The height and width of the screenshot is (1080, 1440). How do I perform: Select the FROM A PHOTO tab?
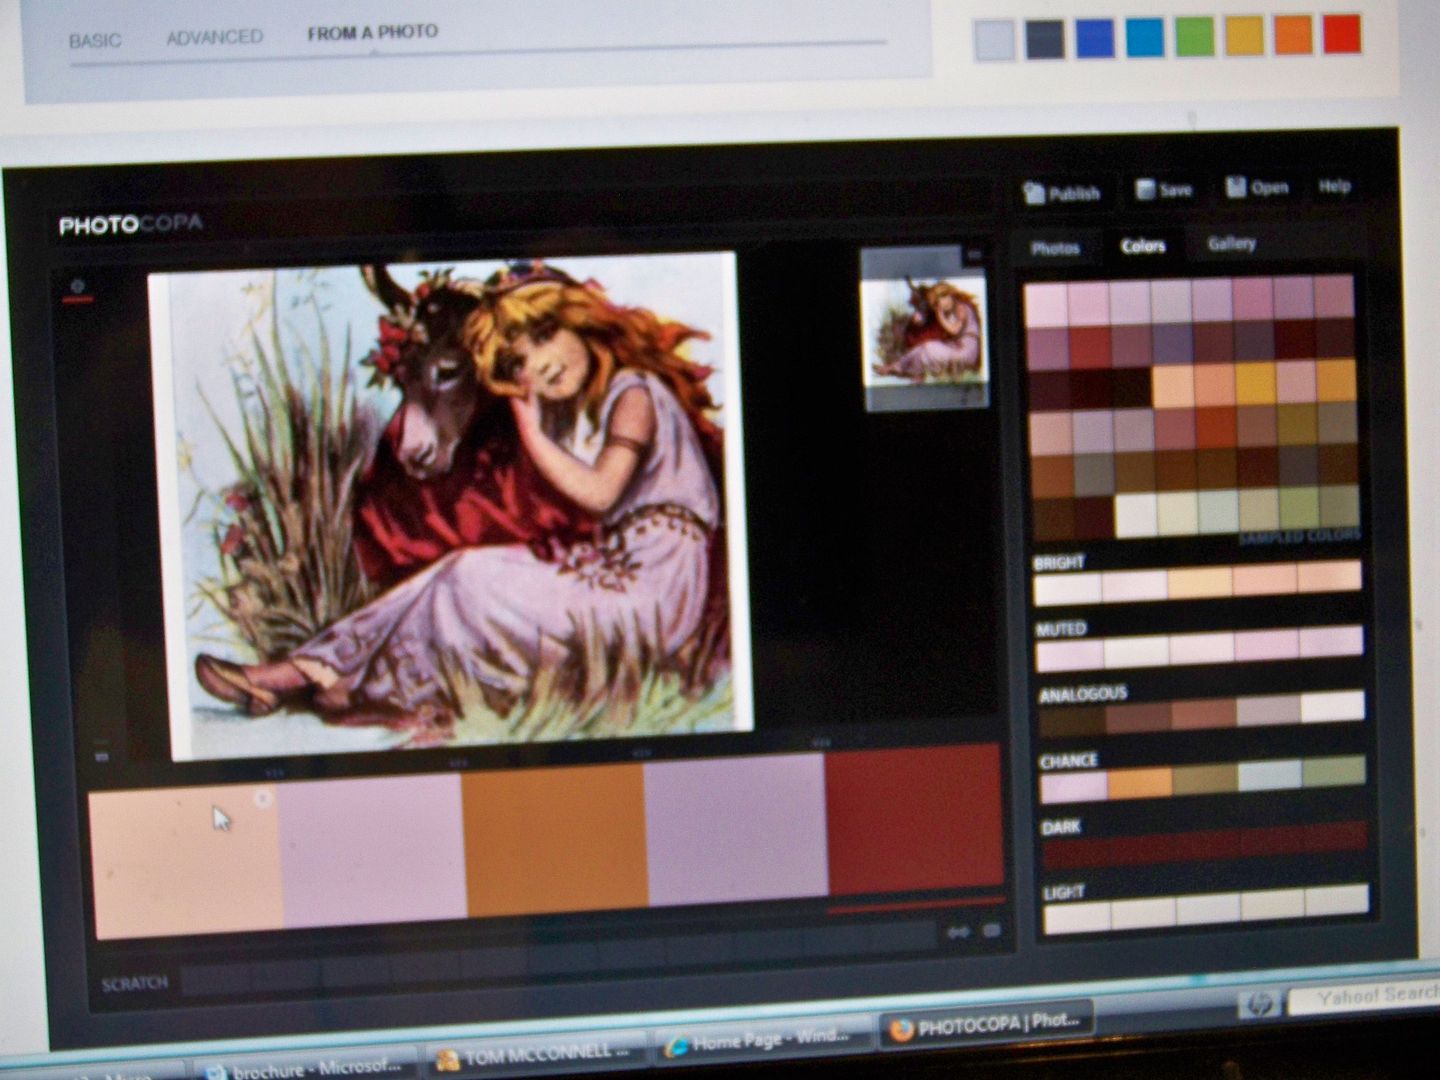pyautogui.click(x=372, y=33)
